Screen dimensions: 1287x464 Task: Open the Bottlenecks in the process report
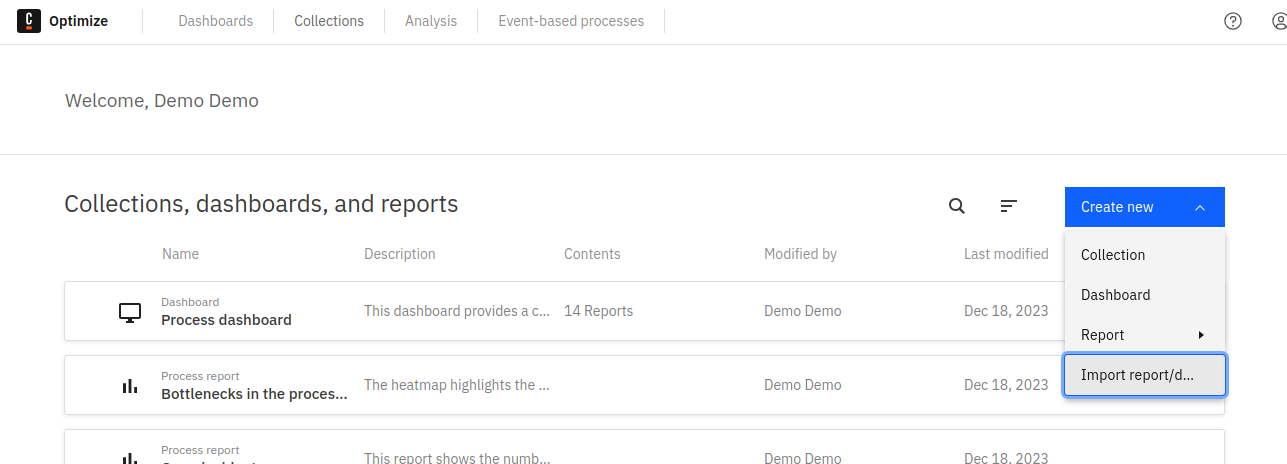254,394
